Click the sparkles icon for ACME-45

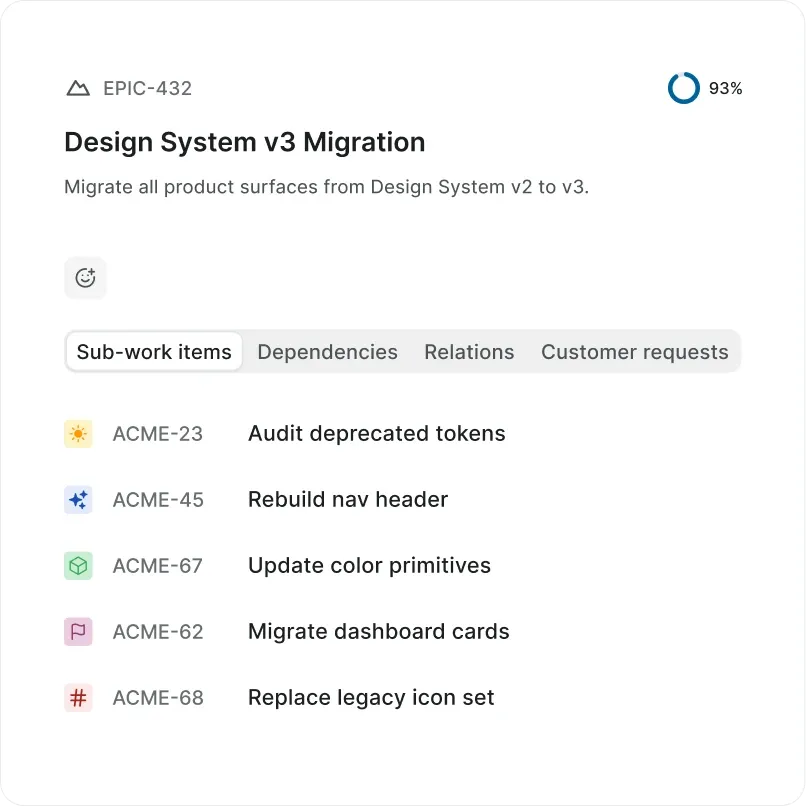coord(78,500)
